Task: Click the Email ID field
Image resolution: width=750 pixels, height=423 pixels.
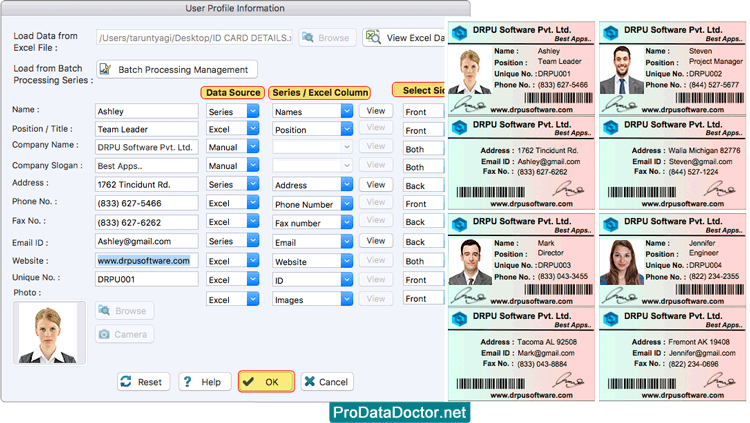Action: 146,241
